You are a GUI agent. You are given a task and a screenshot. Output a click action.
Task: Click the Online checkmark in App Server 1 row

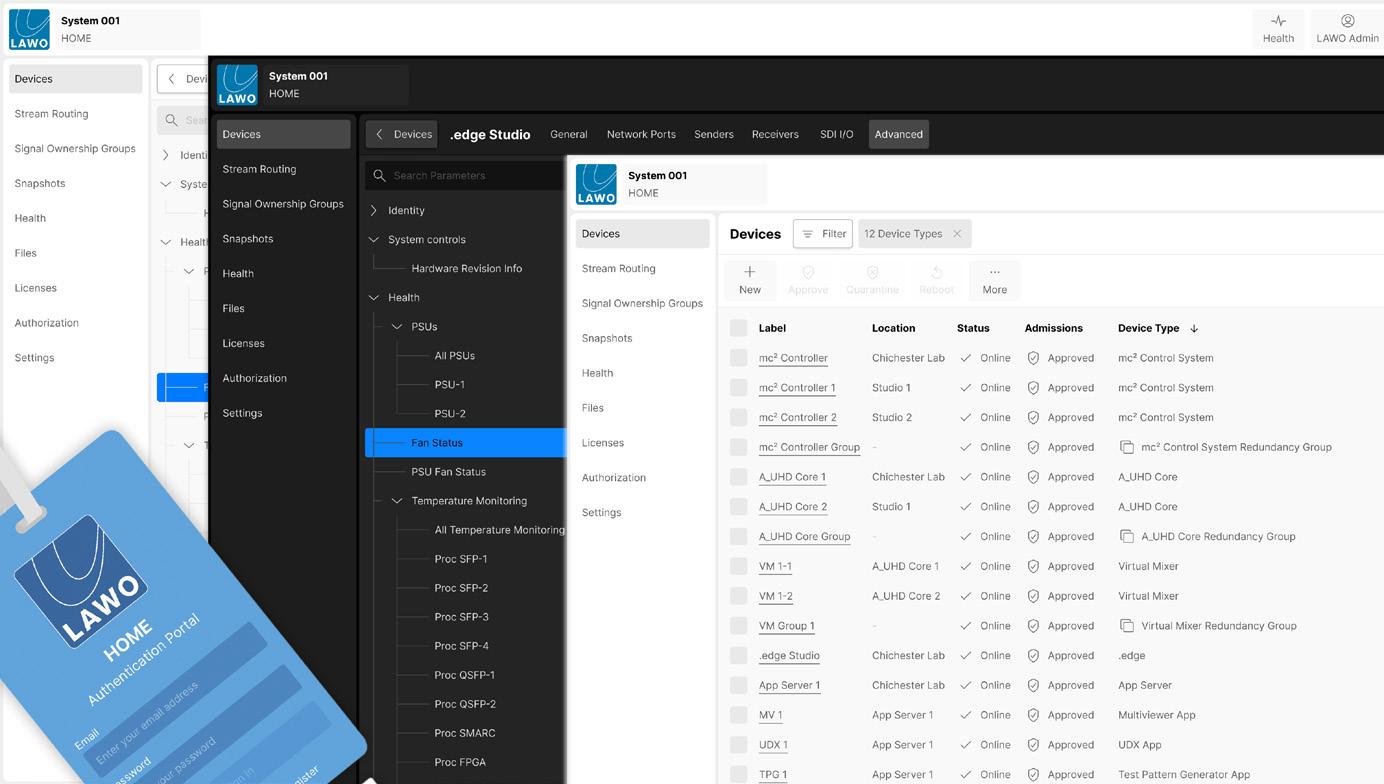965,685
